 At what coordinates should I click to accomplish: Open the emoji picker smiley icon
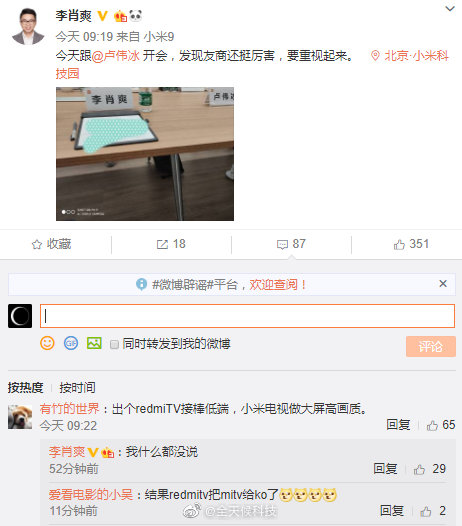pyautogui.click(x=47, y=343)
